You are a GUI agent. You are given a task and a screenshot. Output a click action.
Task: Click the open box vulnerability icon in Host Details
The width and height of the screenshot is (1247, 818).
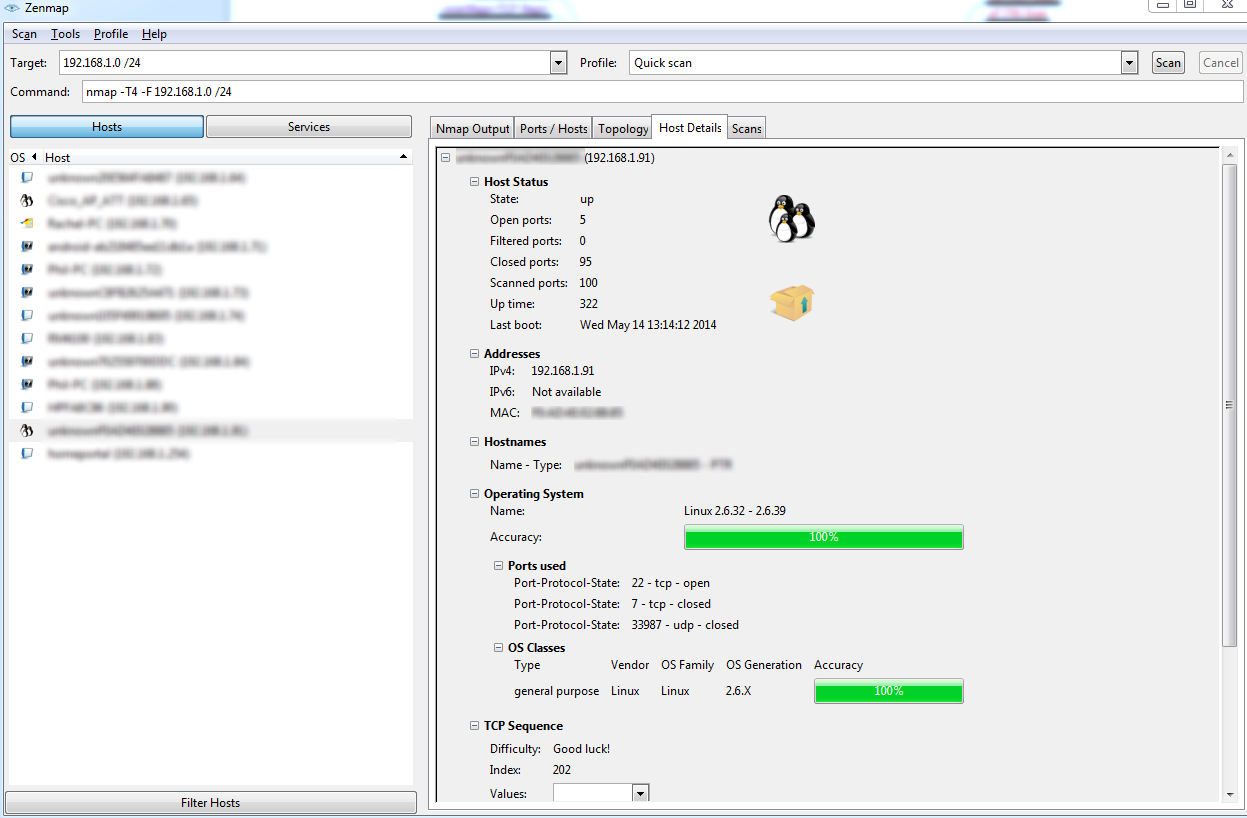click(x=792, y=303)
